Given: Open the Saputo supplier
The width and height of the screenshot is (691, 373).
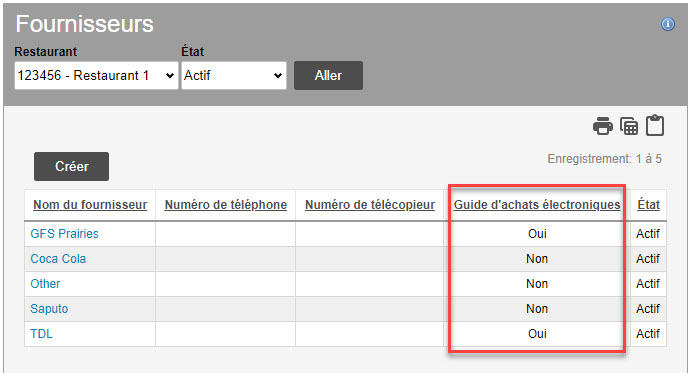Looking at the screenshot, I should pos(49,309).
